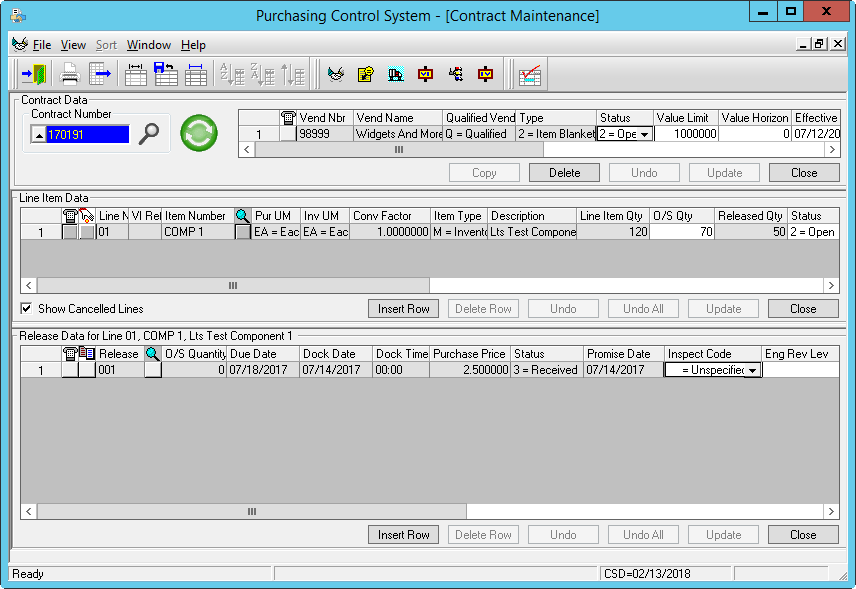Click the small person toolbar icon

(455, 74)
